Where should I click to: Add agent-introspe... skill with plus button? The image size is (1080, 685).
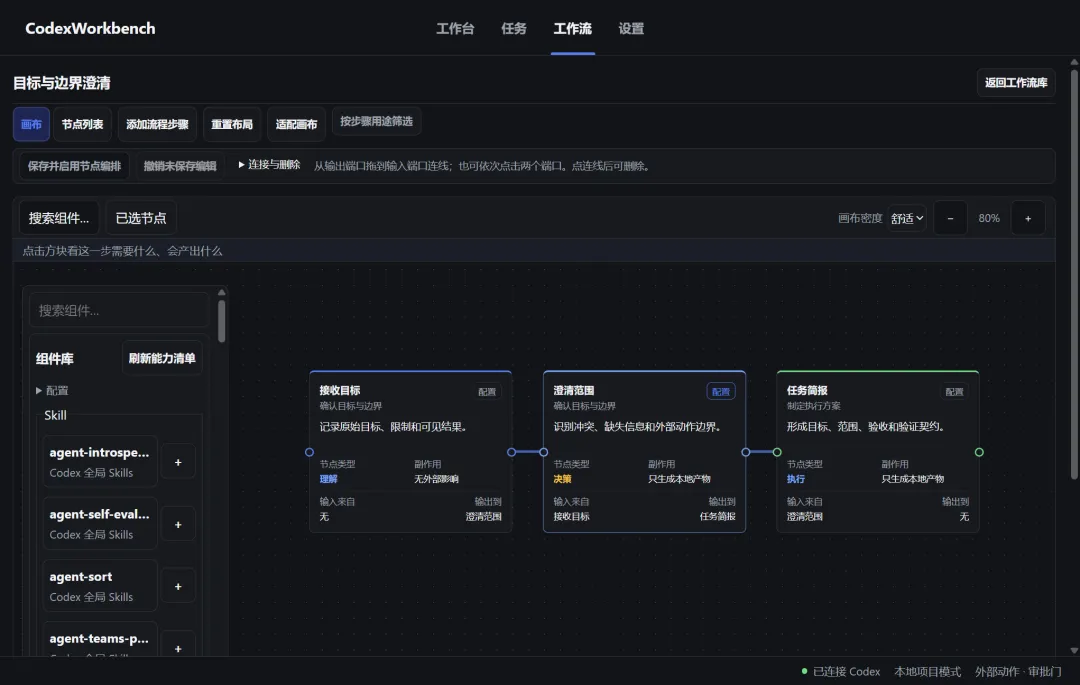coord(178,462)
